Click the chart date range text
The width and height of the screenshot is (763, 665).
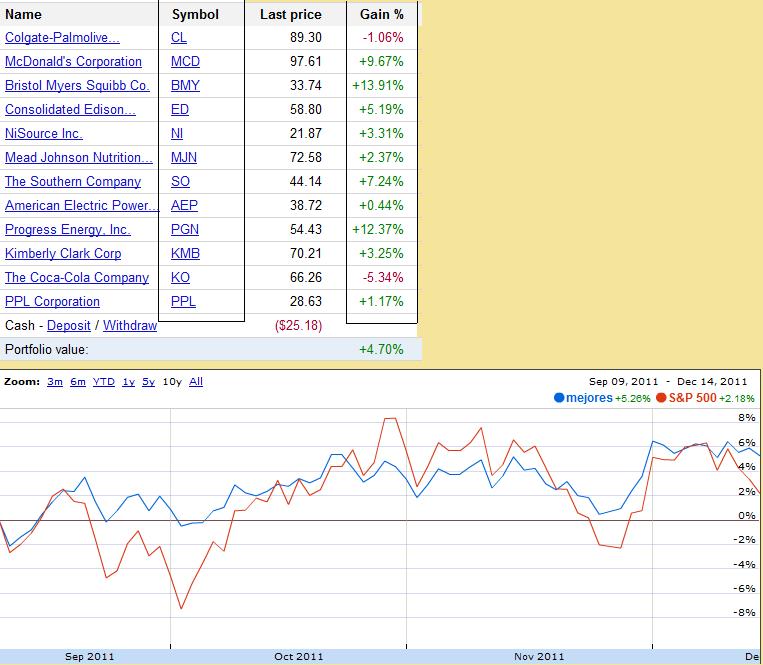click(668, 382)
